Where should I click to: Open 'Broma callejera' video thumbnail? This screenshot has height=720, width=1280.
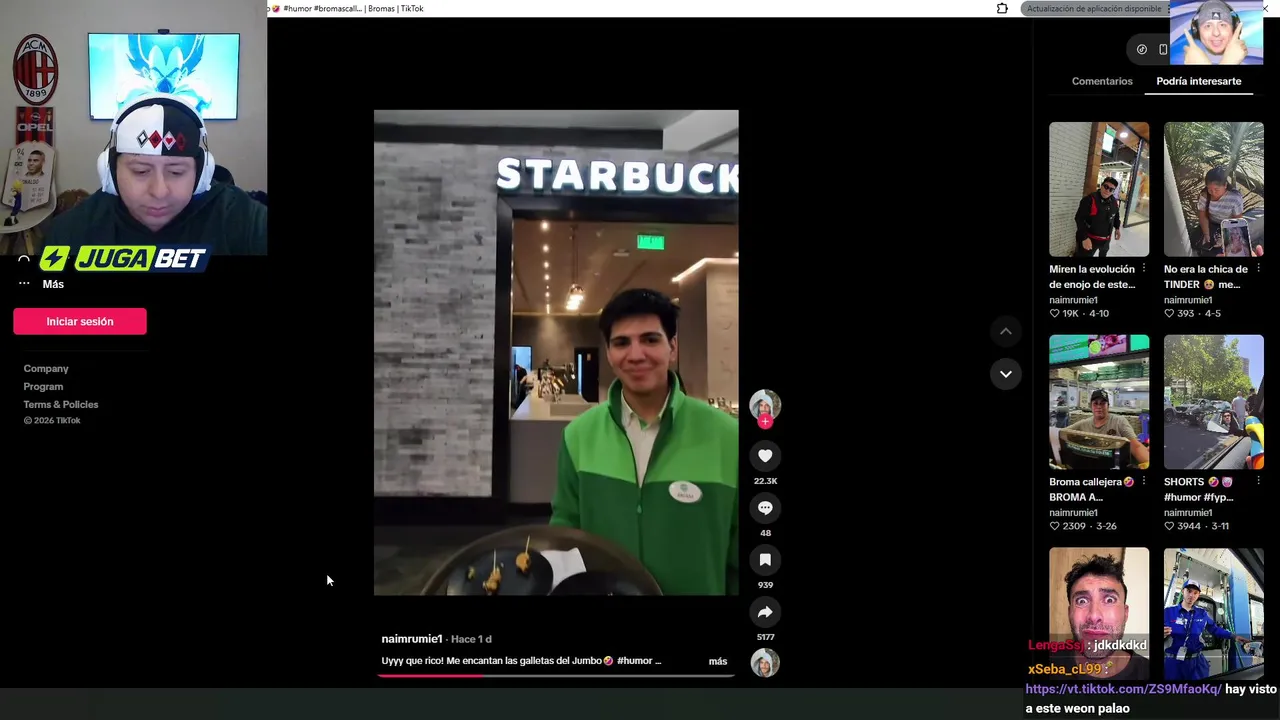[1099, 402]
